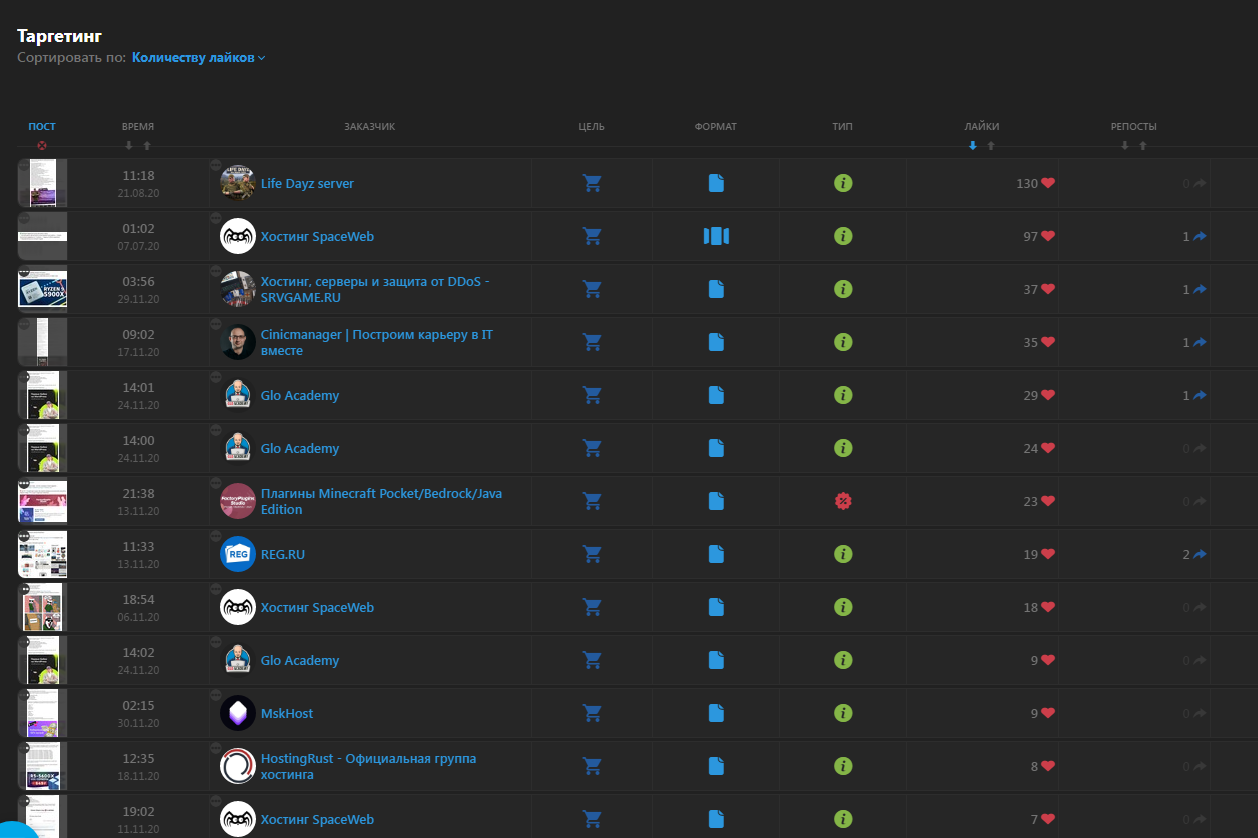Open the sort-by dropdown "Количеству лайков"
Viewport: 1258px width, 838px height.
pyautogui.click(x=198, y=58)
